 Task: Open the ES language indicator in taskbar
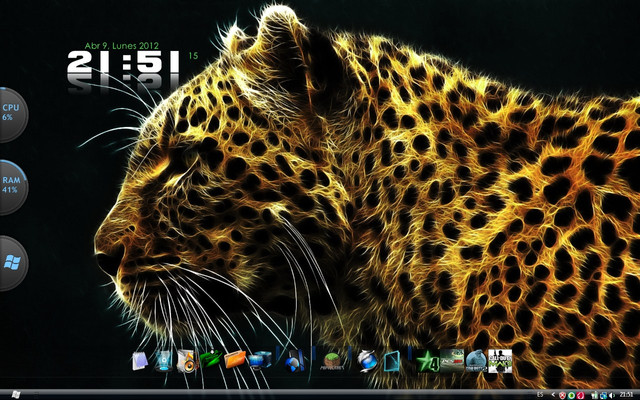(x=540, y=395)
